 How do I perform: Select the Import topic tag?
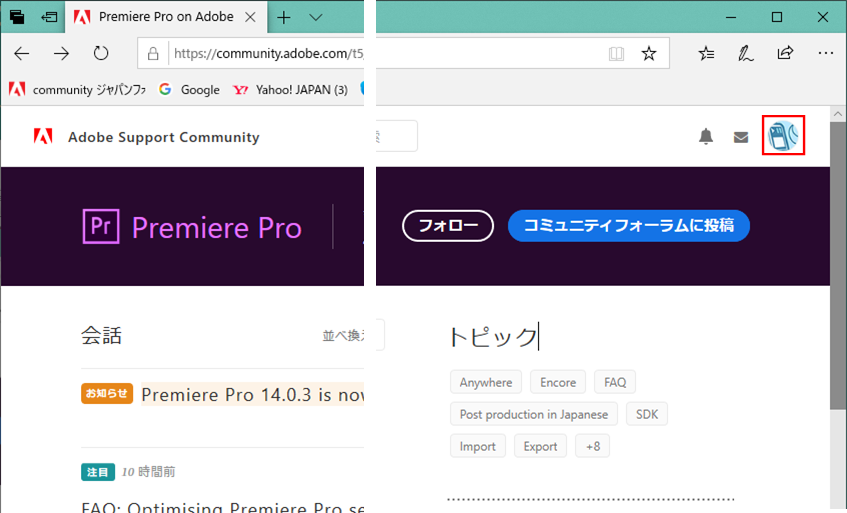click(478, 446)
